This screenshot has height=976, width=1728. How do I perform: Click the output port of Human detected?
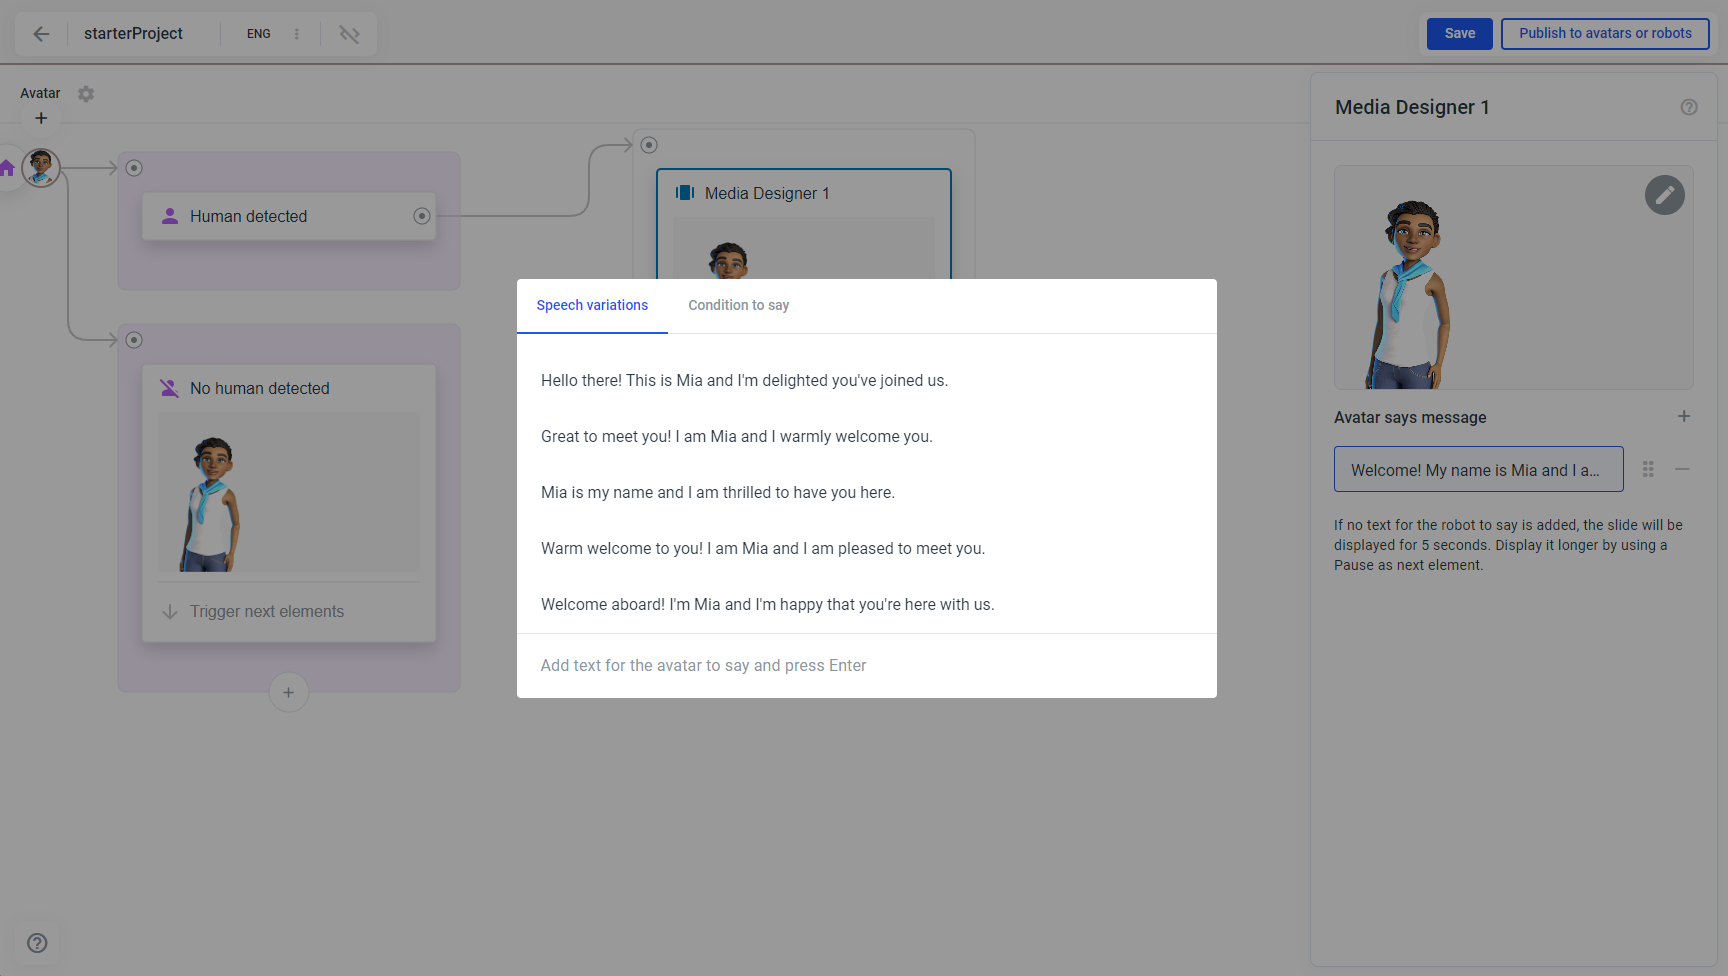tap(422, 216)
